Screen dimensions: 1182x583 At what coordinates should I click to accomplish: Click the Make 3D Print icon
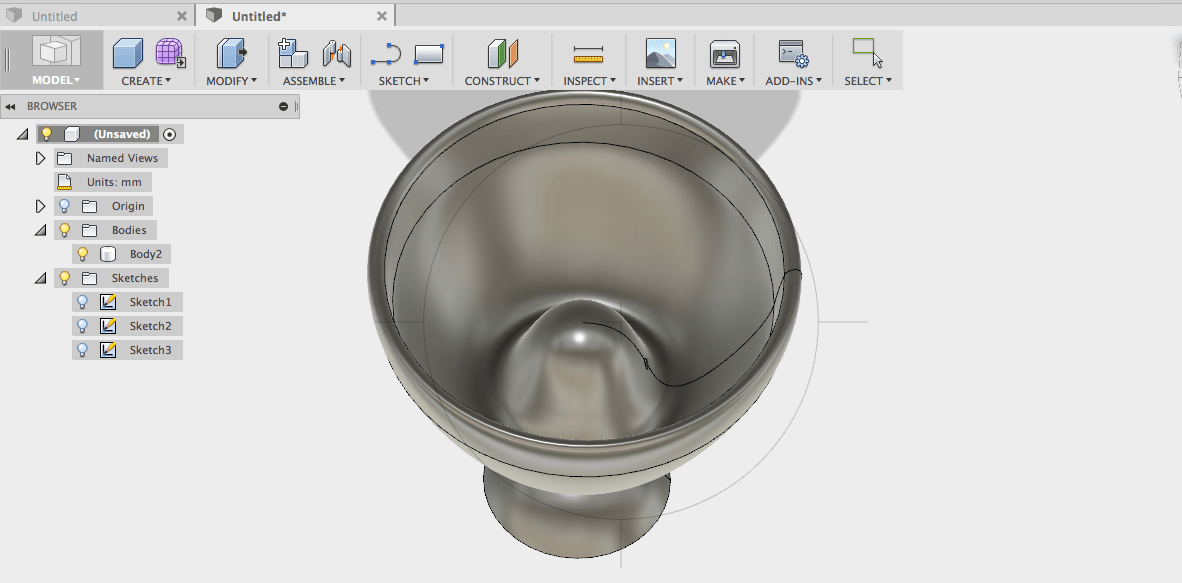tap(724, 54)
